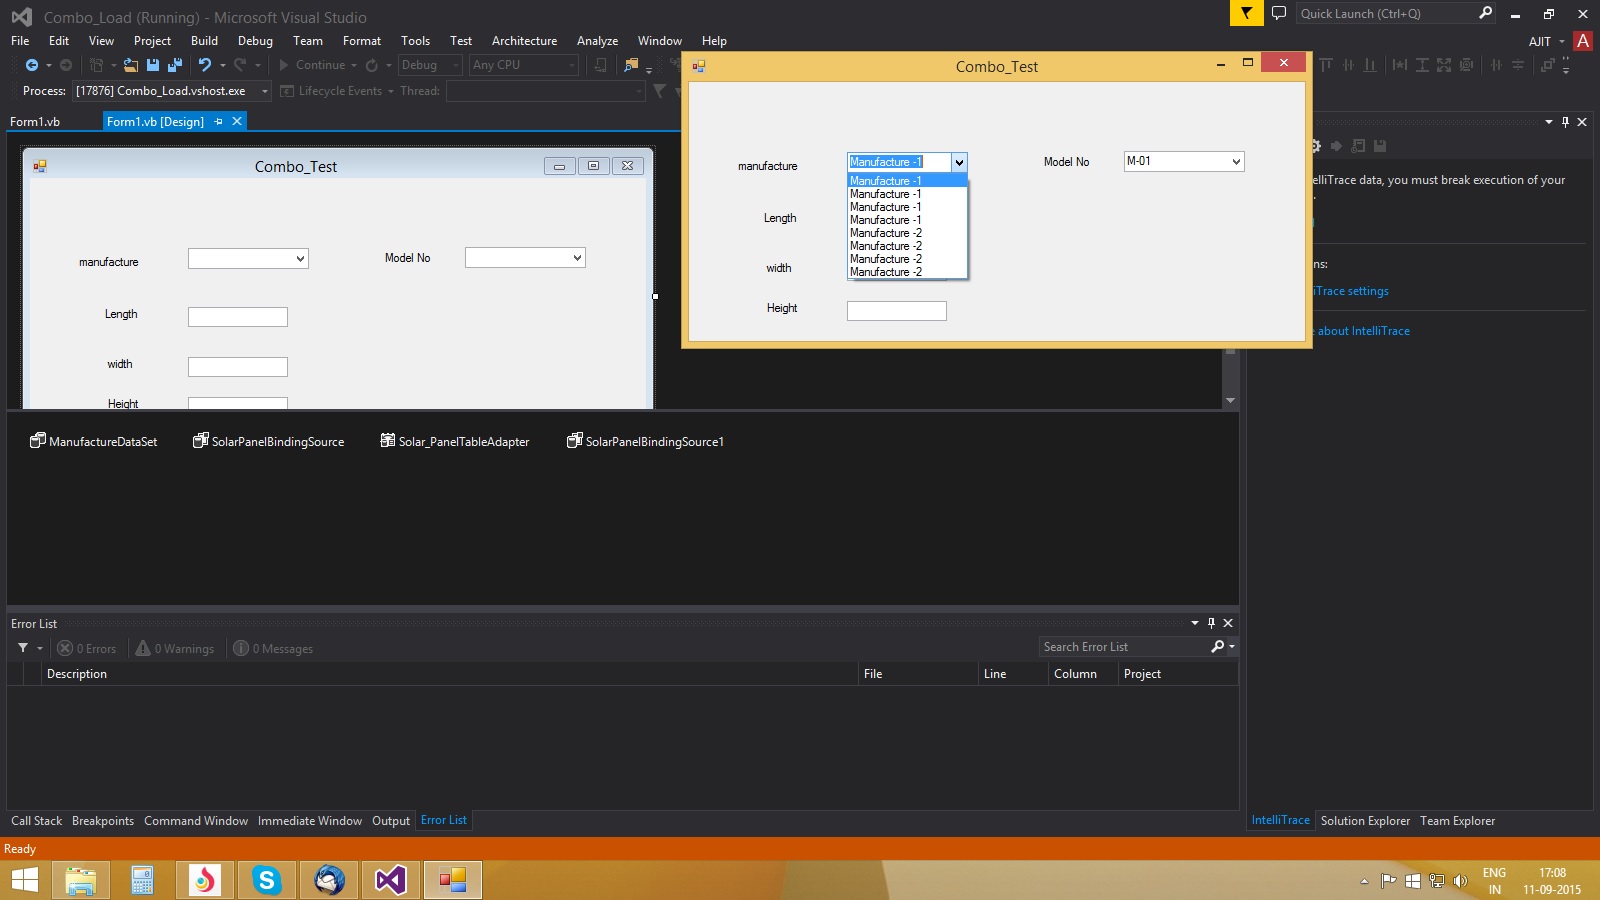1600x900 pixels.
Task: Switch to the Form1.vb code tab
Action: [35, 121]
